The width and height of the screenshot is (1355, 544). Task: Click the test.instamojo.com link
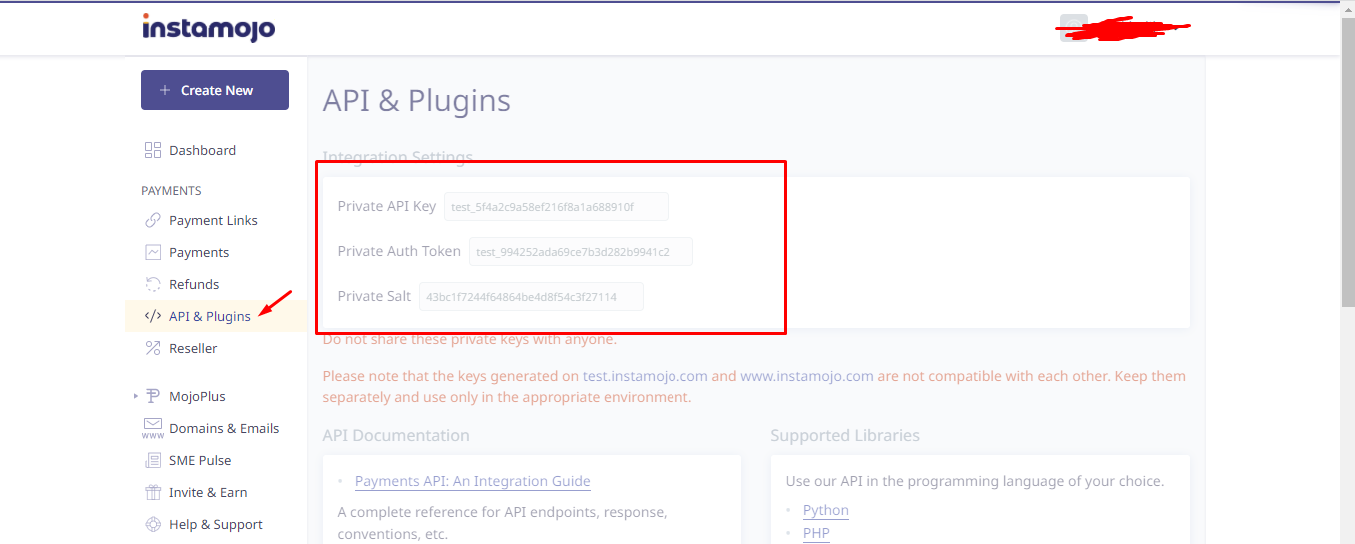pos(645,376)
